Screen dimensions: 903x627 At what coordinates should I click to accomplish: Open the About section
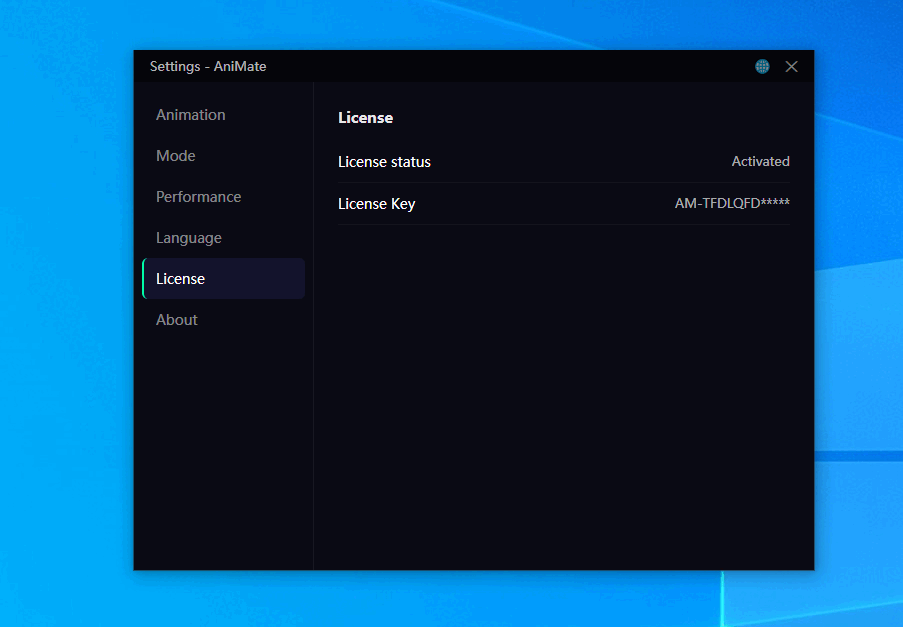point(223,320)
